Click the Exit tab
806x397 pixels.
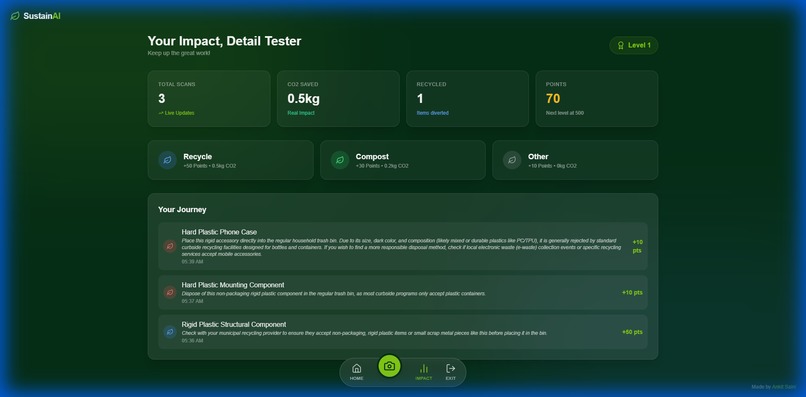[x=450, y=372]
